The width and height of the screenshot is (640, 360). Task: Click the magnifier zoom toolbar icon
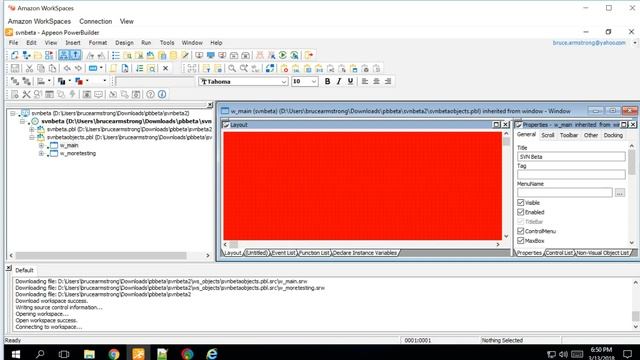click(x=232, y=68)
